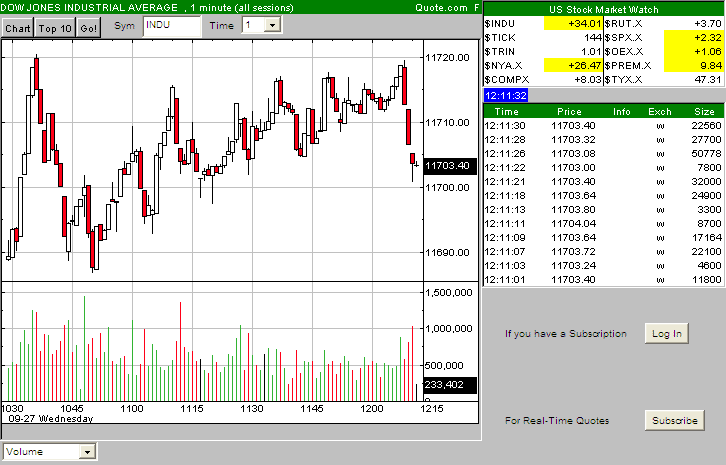Select the 12:11:01 trade row

point(603,279)
